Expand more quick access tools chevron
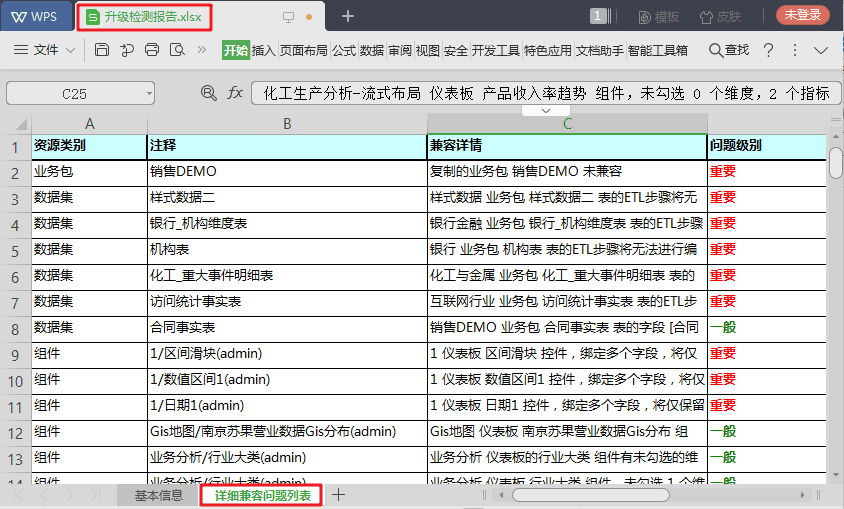 [202, 50]
